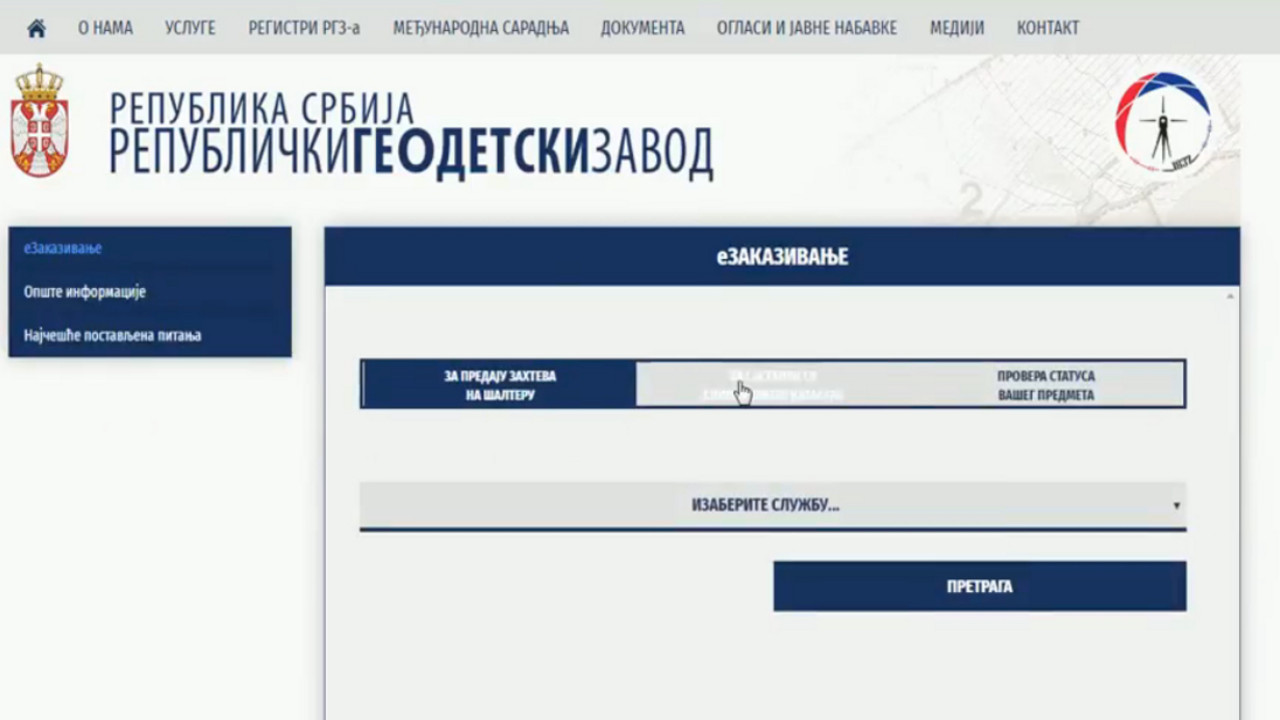Select еЗаказивање in the sidebar

coord(63,248)
